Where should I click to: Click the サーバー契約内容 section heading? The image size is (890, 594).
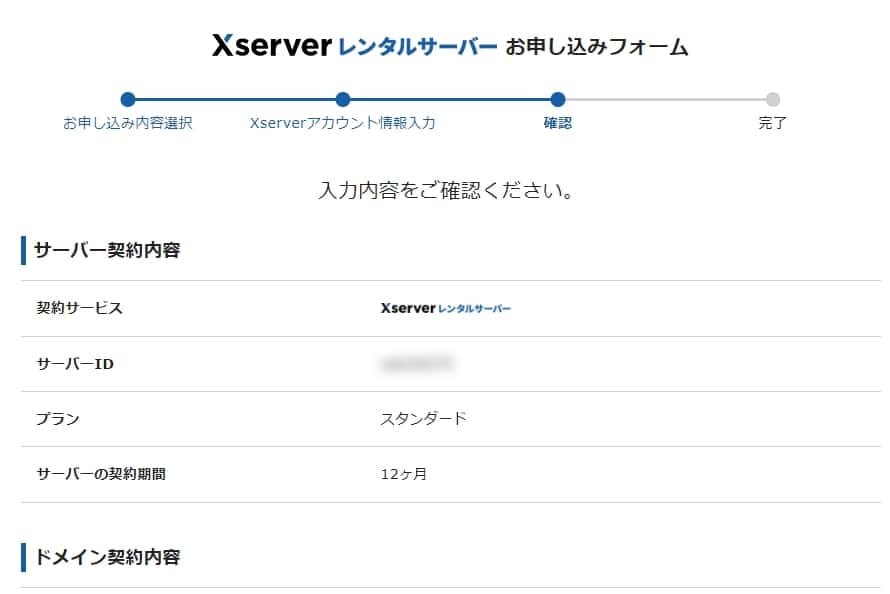point(107,250)
